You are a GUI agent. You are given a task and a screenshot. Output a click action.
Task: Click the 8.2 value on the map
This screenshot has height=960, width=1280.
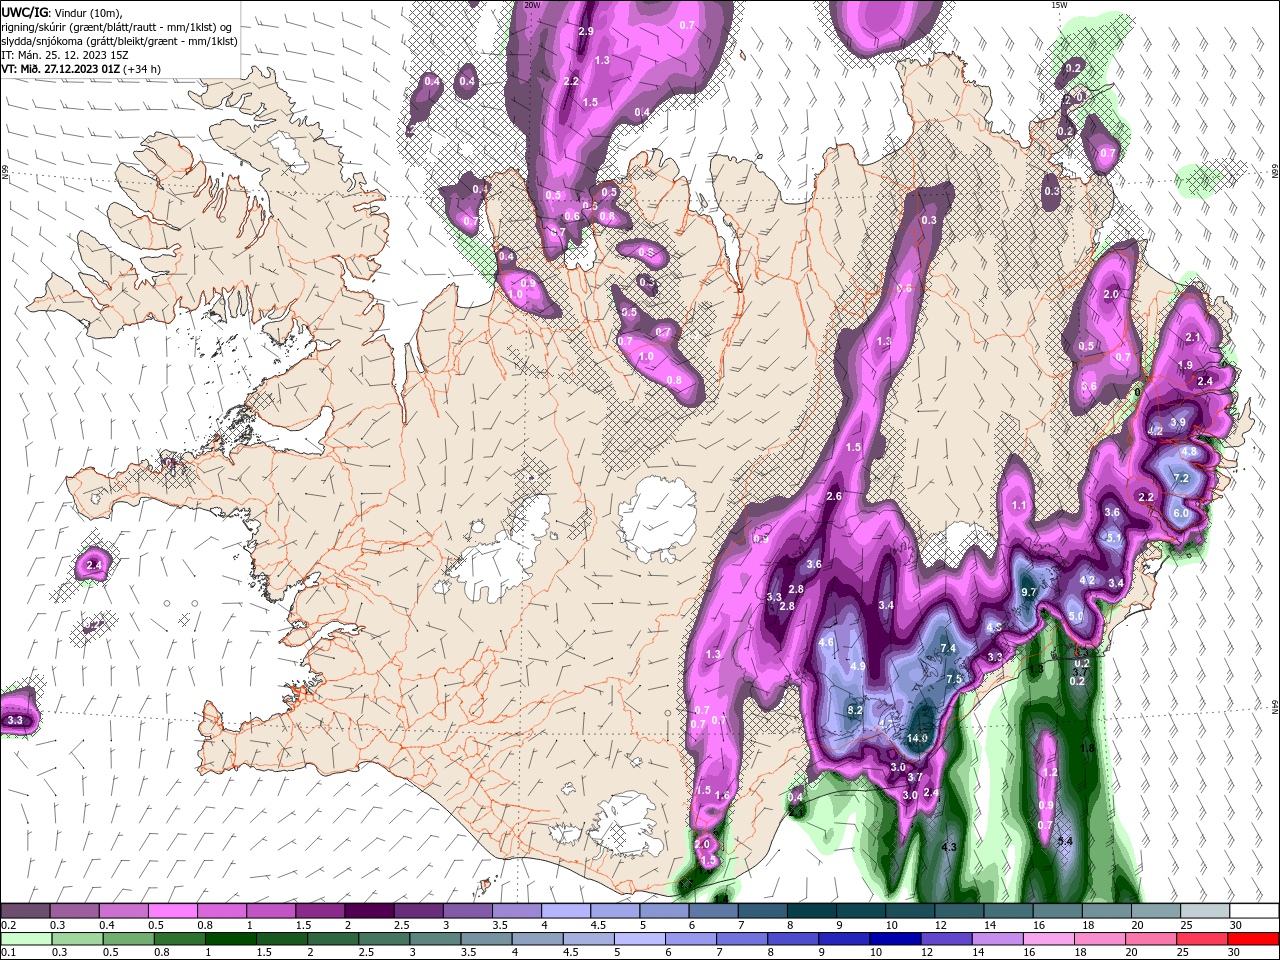[855, 710]
